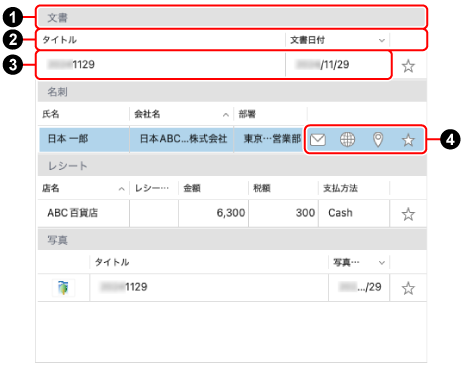The height and width of the screenshot is (369, 463).
Task: Select the photo date cell ending /29
Action: point(359,287)
